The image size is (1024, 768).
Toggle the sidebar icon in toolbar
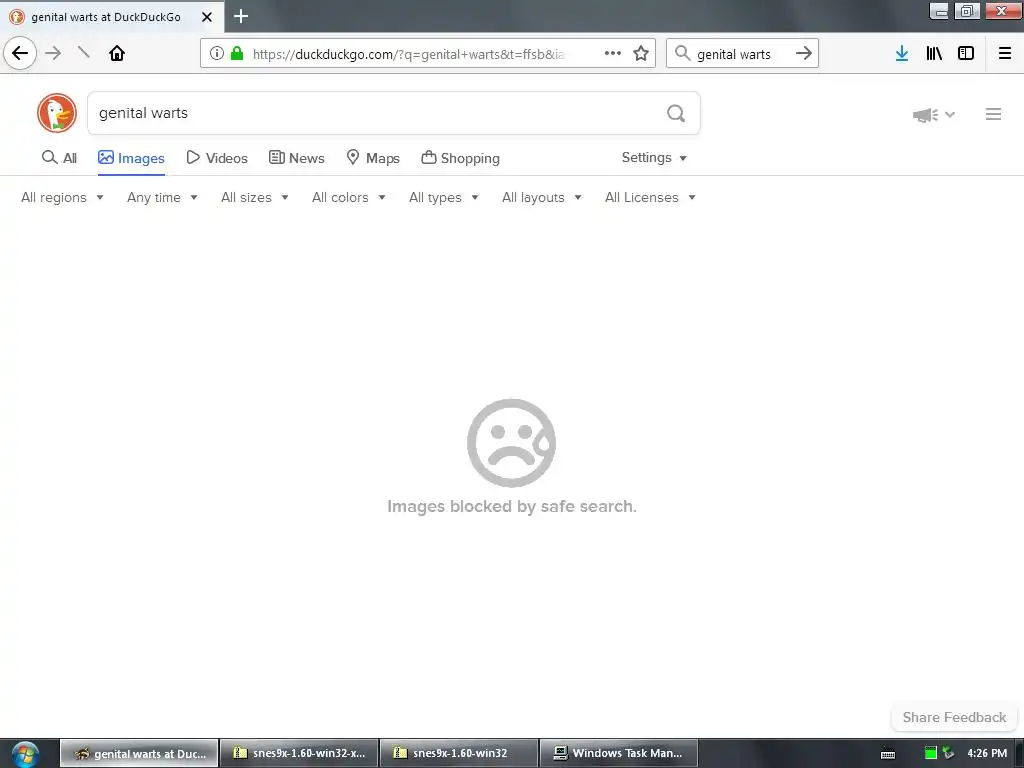(966, 53)
